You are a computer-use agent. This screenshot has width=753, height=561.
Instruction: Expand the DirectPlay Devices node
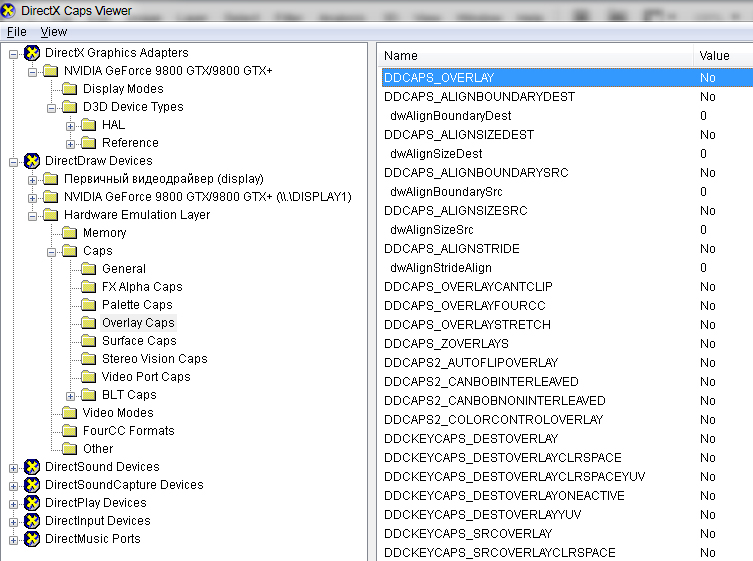point(14,503)
